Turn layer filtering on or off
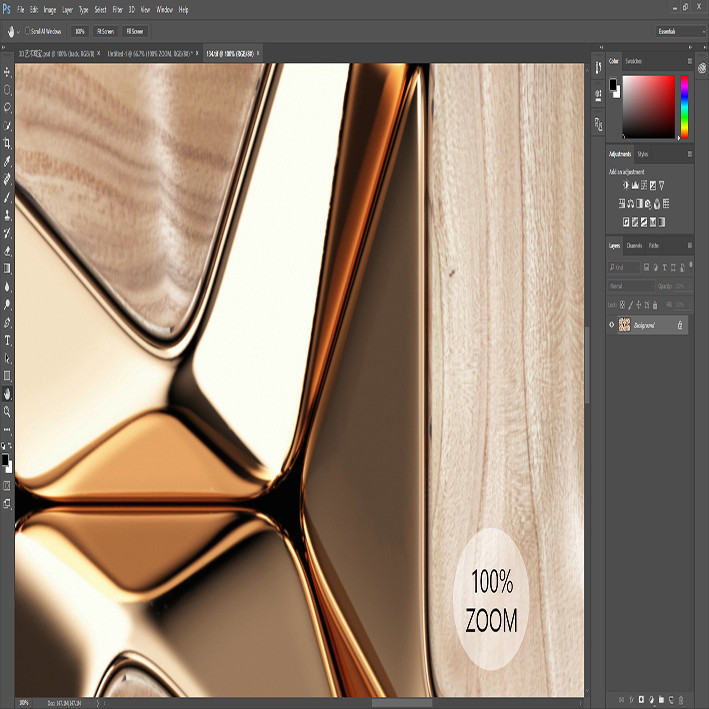The width and height of the screenshot is (709, 709). pos(690,265)
